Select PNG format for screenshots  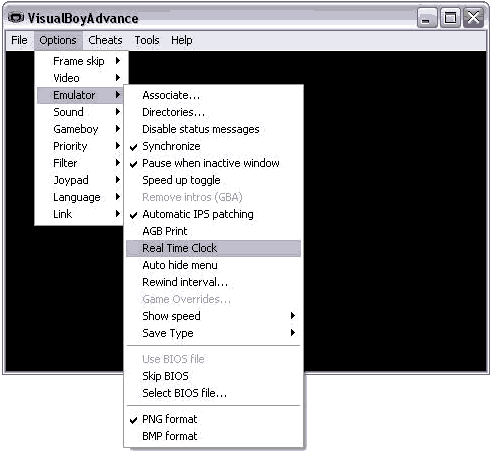click(213, 419)
